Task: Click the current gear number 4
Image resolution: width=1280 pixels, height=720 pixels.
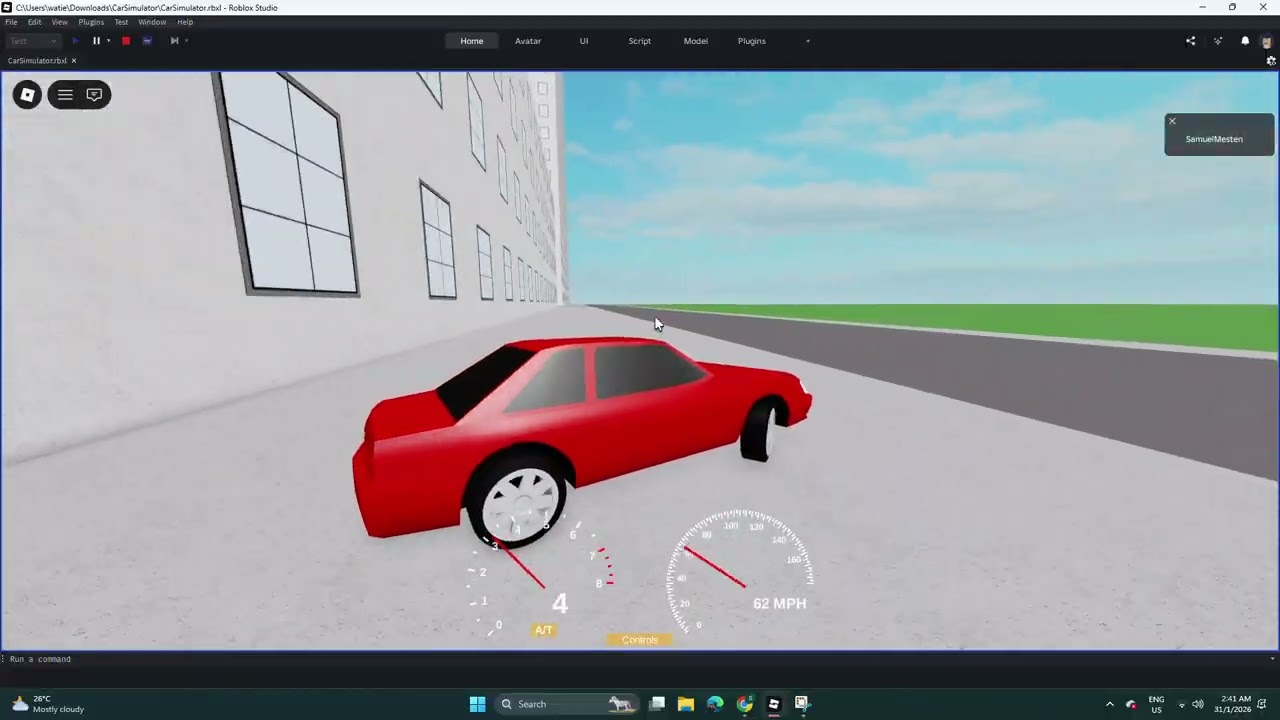Action: tap(560, 603)
